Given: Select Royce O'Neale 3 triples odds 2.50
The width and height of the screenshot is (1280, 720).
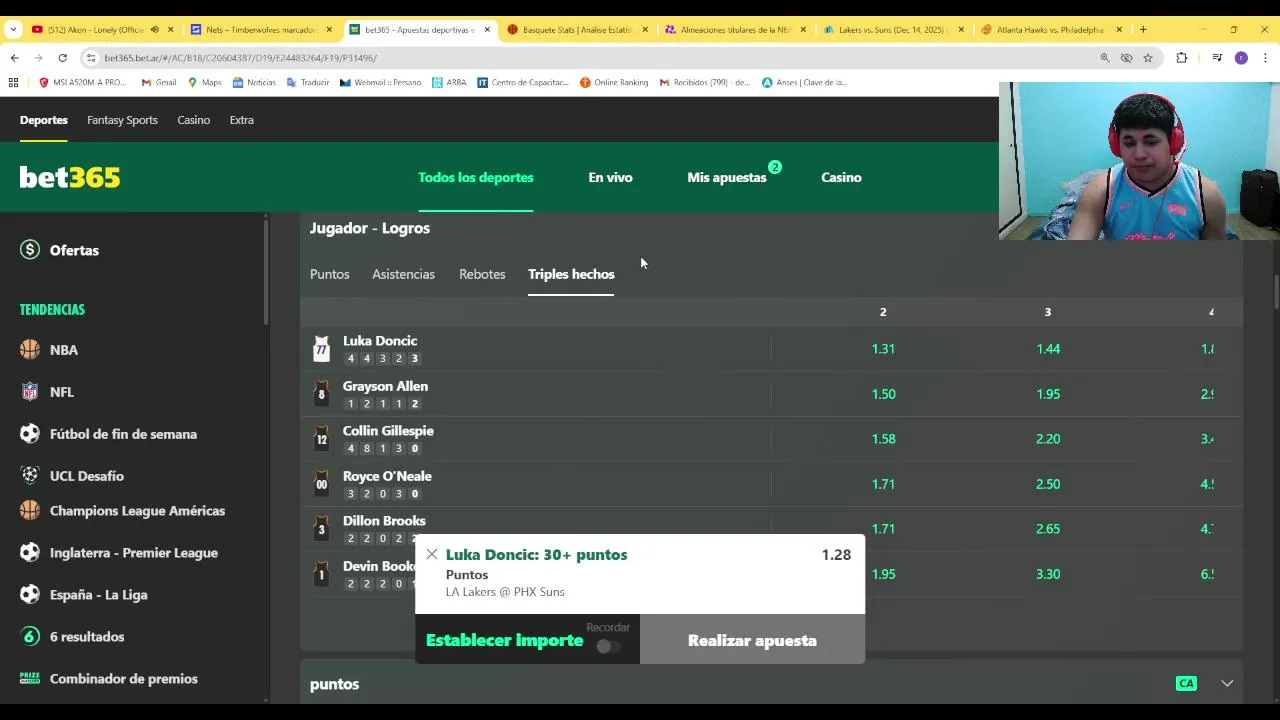Looking at the screenshot, I should coord(1048,484).
